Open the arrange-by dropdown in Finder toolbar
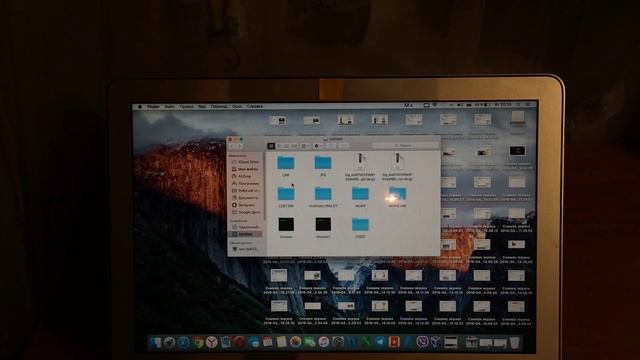The image size is (640, 360). (x=305, y=146)
